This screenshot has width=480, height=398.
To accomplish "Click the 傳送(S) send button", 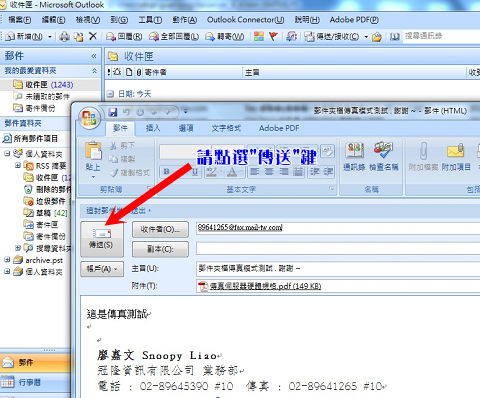I will tap(102, 239).
